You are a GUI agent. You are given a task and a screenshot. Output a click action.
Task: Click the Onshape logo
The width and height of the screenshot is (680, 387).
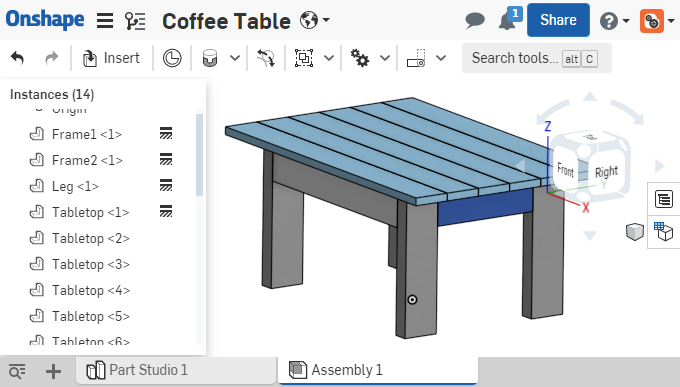point(45,20)
